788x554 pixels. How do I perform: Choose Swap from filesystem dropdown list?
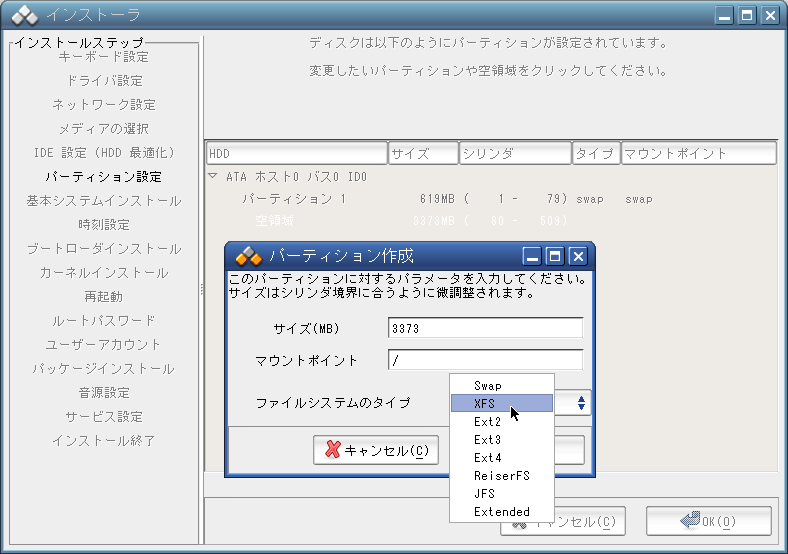click(500, 385)
